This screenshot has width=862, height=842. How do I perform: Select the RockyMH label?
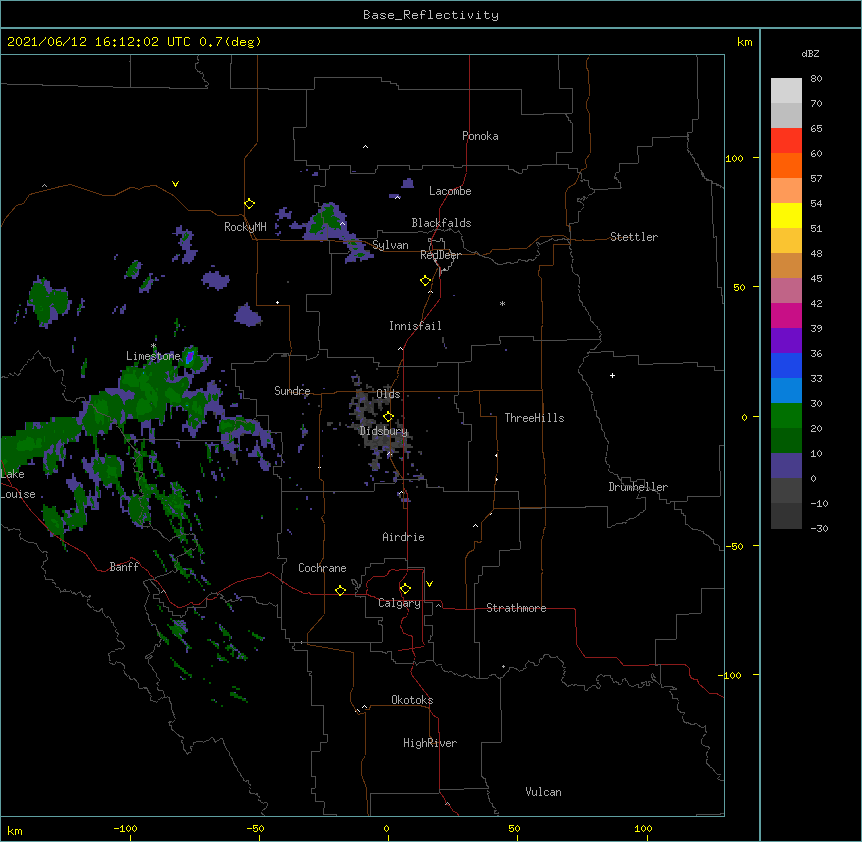pyautogui.click(x=245, y=227)
